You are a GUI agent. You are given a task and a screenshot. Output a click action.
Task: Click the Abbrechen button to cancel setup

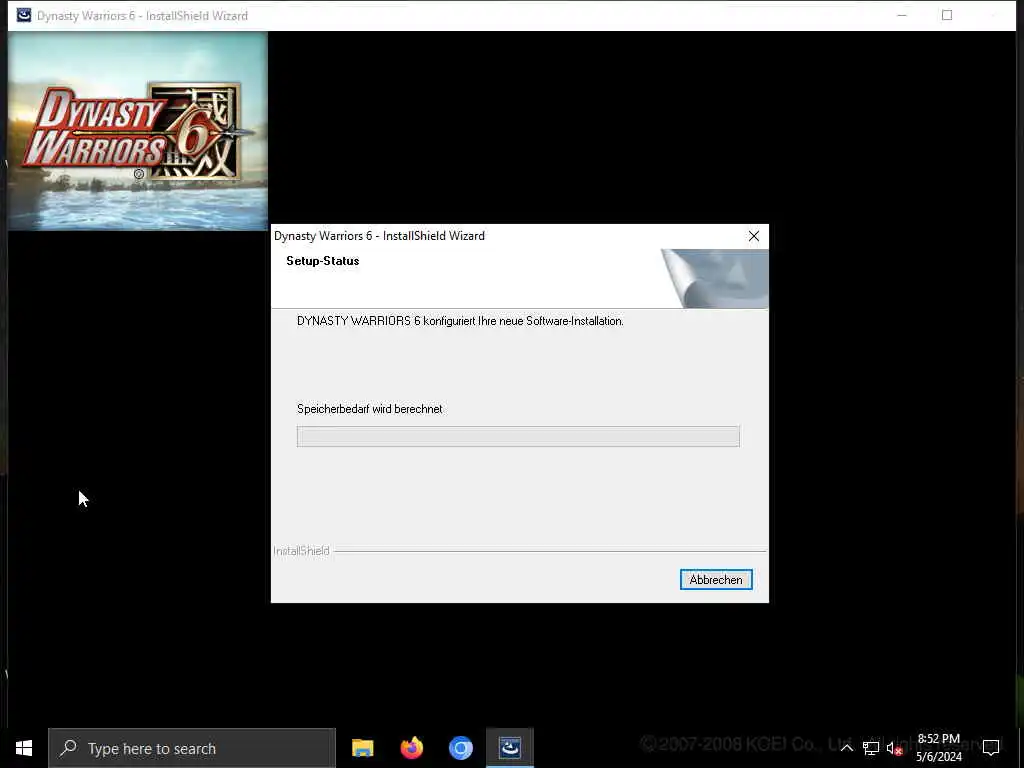(x=716, y=579)
